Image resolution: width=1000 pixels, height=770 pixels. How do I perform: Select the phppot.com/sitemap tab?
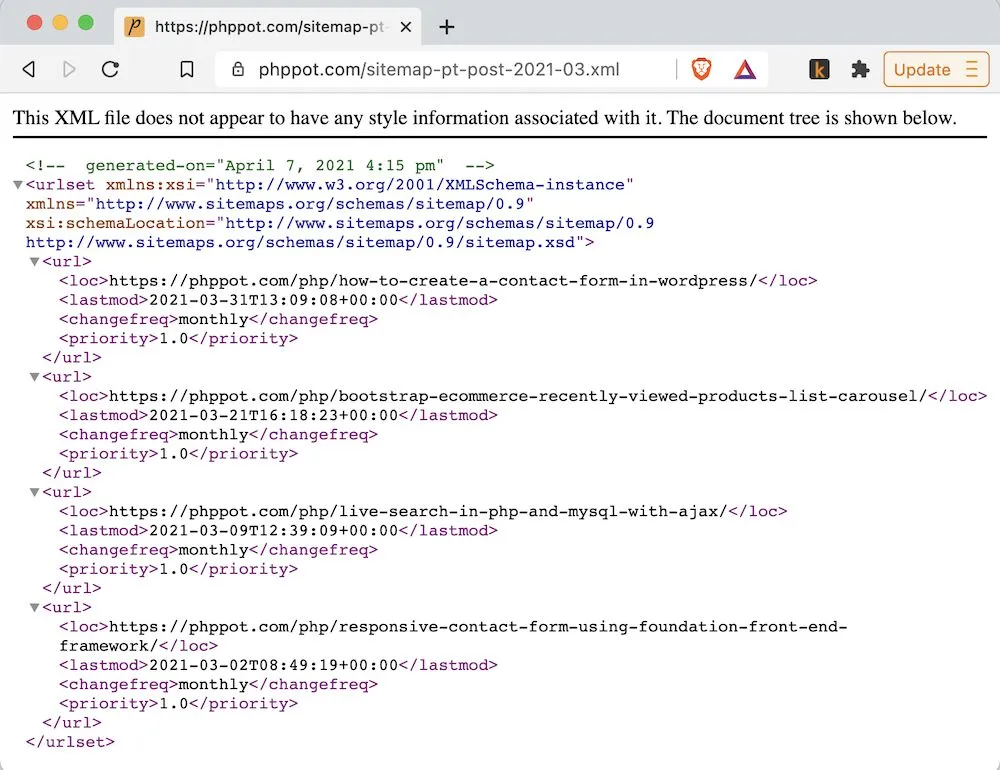pyautogui.click(x=268, y=27)
